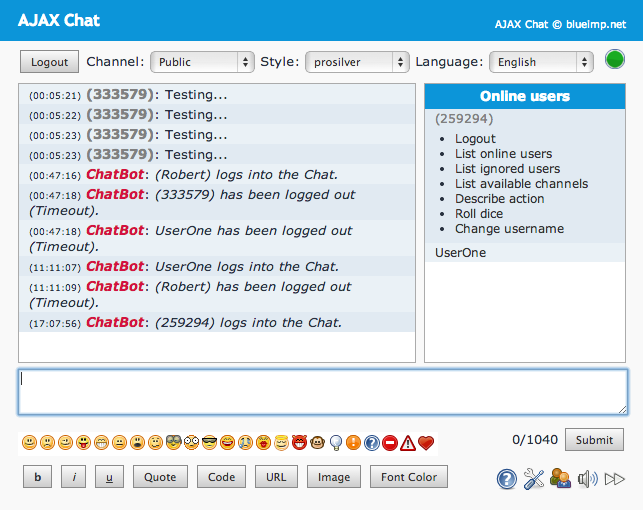This screenshot has height=510, width=643.
Task: Focus the chat message text input box
Action: [x=322, y=392]
